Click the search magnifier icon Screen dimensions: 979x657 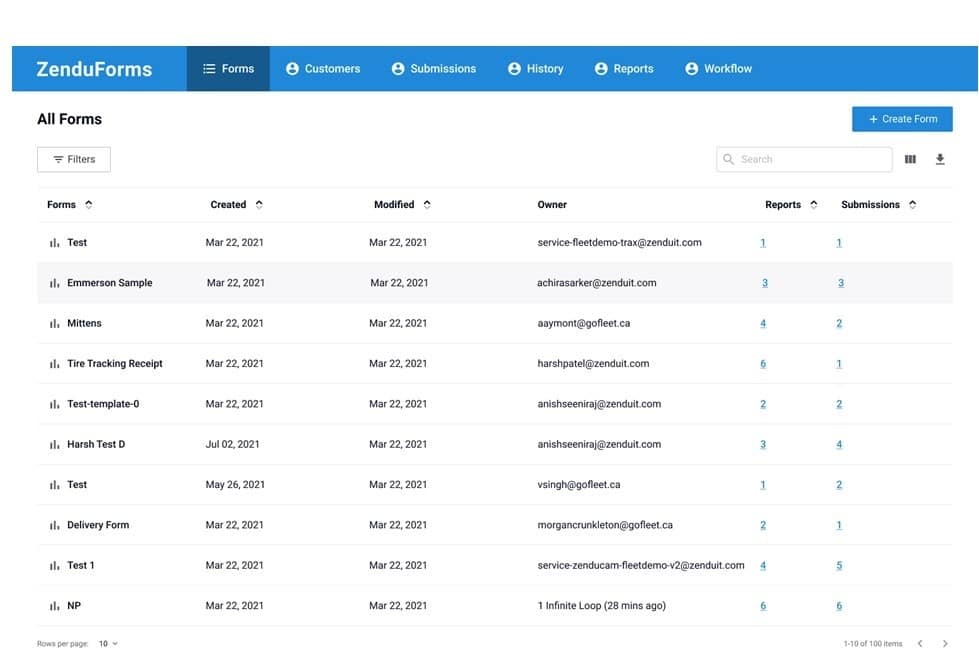[x=728, y=159]
